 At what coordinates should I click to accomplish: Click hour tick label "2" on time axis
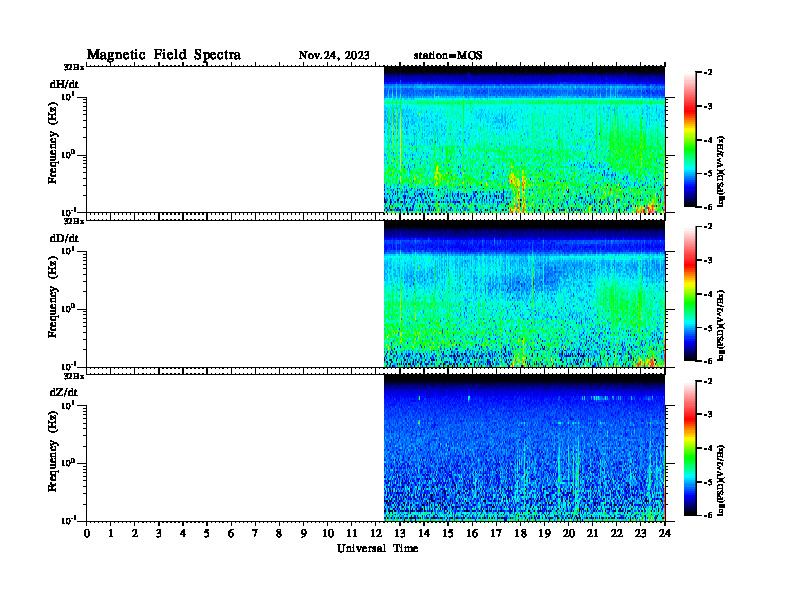135,534
